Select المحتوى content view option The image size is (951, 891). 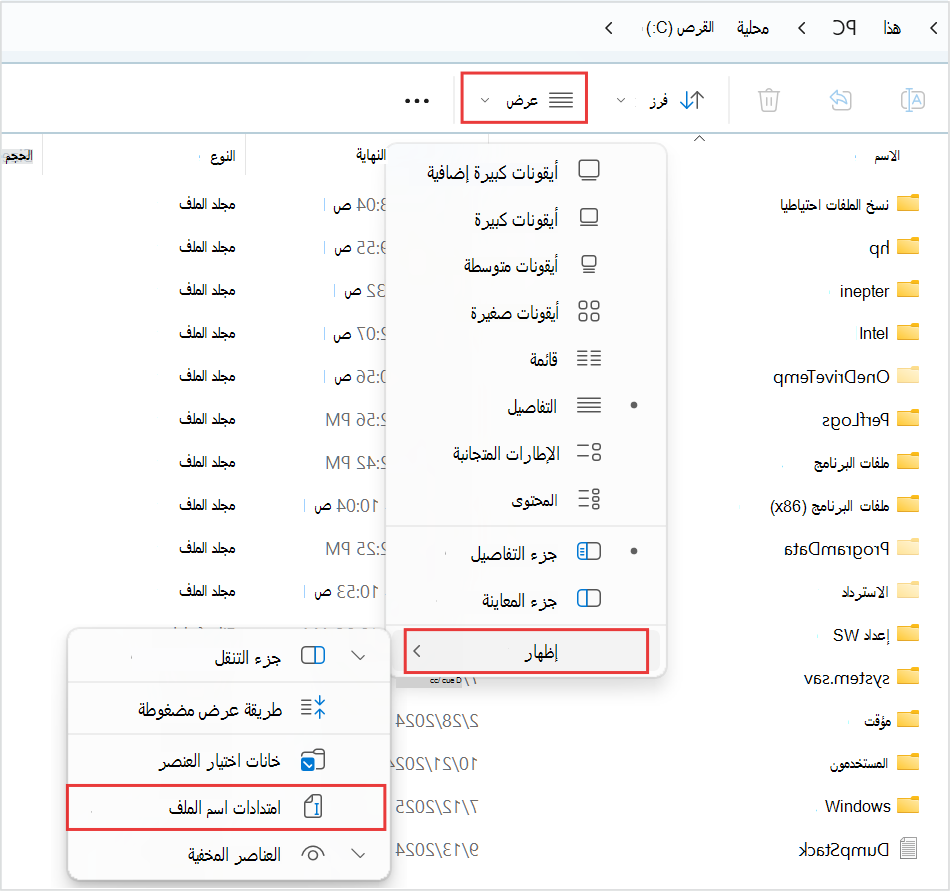coord(525,500)
